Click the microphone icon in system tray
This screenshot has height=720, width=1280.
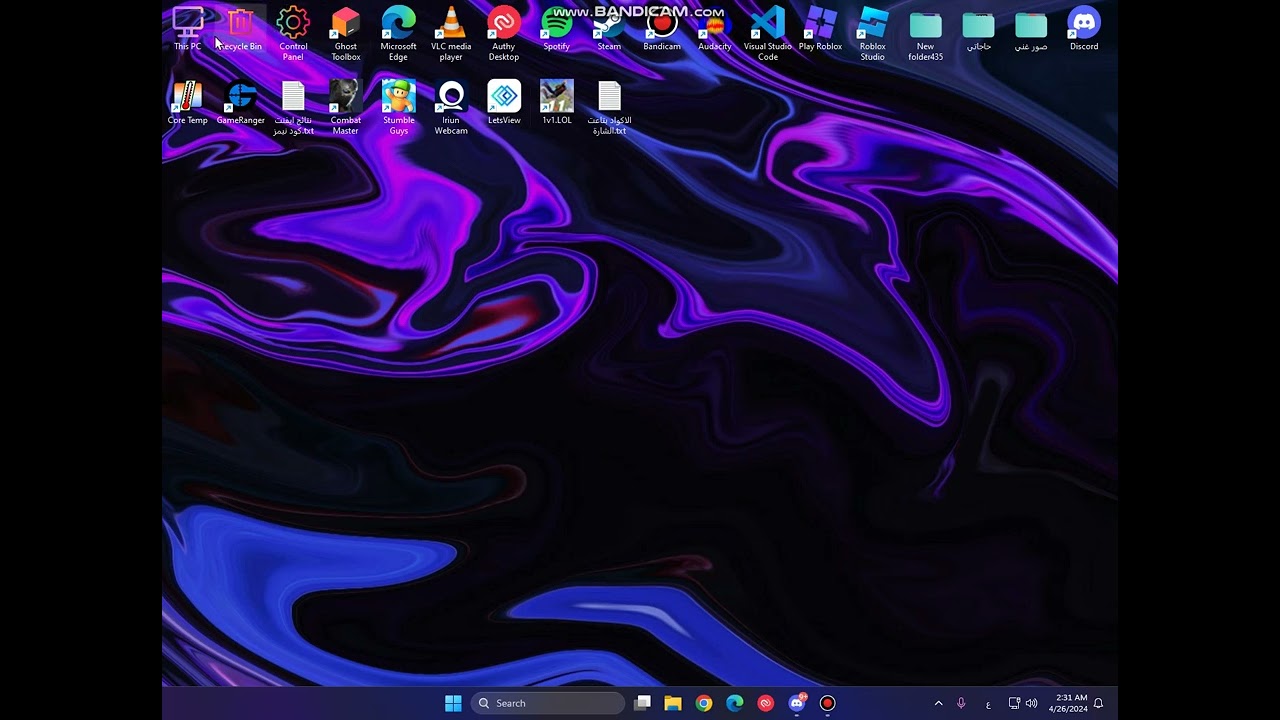pos(961,703)
